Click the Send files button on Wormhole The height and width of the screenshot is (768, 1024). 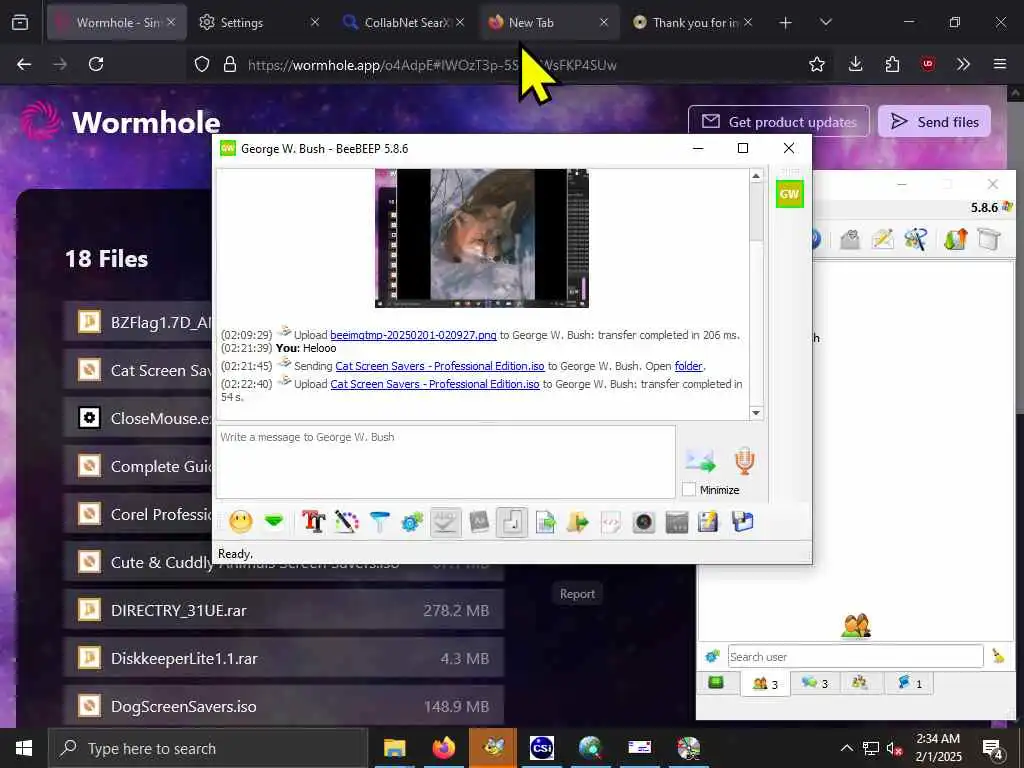pos(935,121)
